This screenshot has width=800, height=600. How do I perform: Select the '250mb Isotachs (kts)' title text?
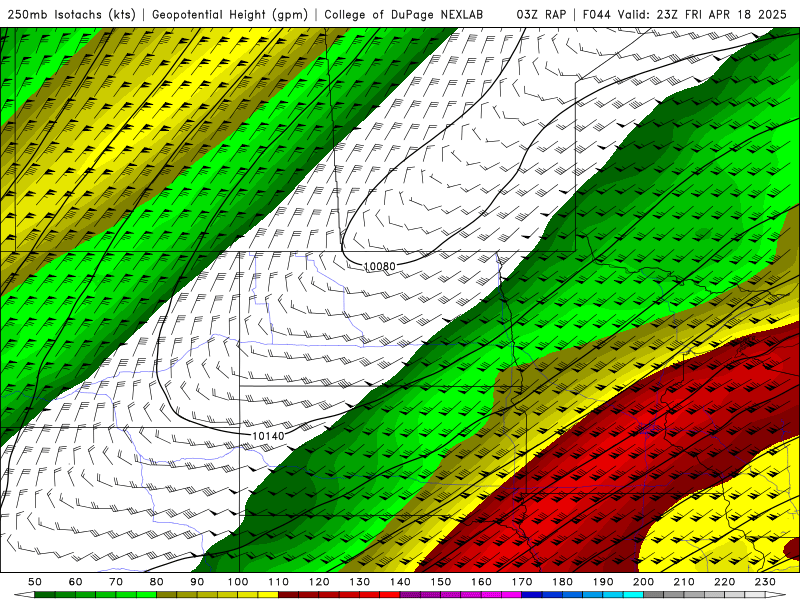[71, 15]
